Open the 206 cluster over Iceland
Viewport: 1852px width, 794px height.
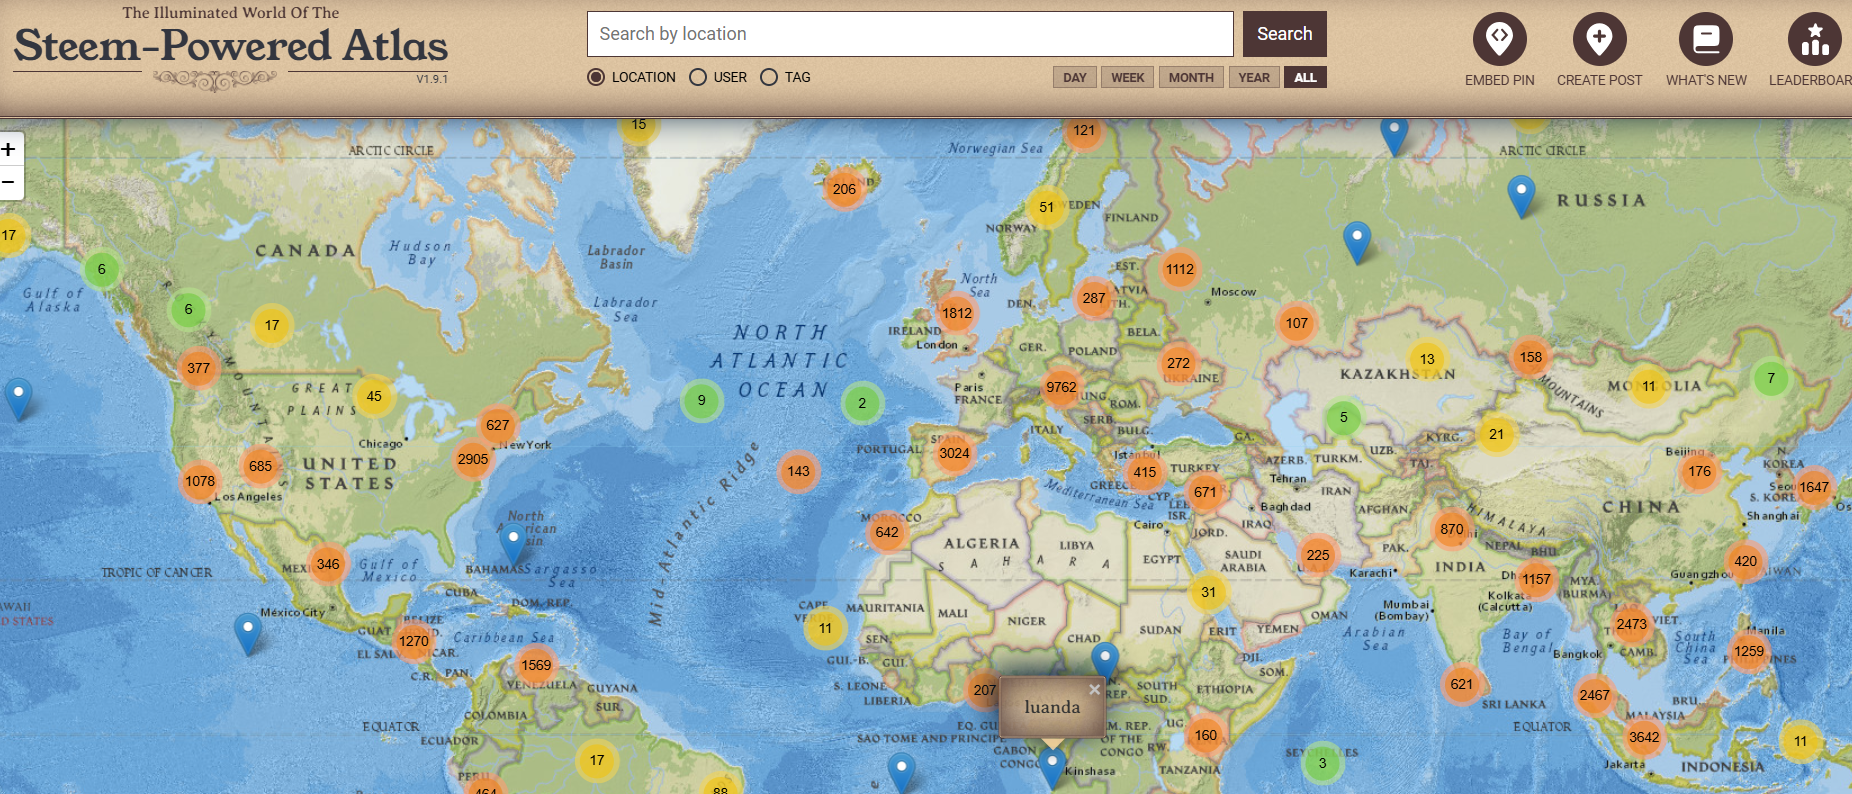click(845, 189)
